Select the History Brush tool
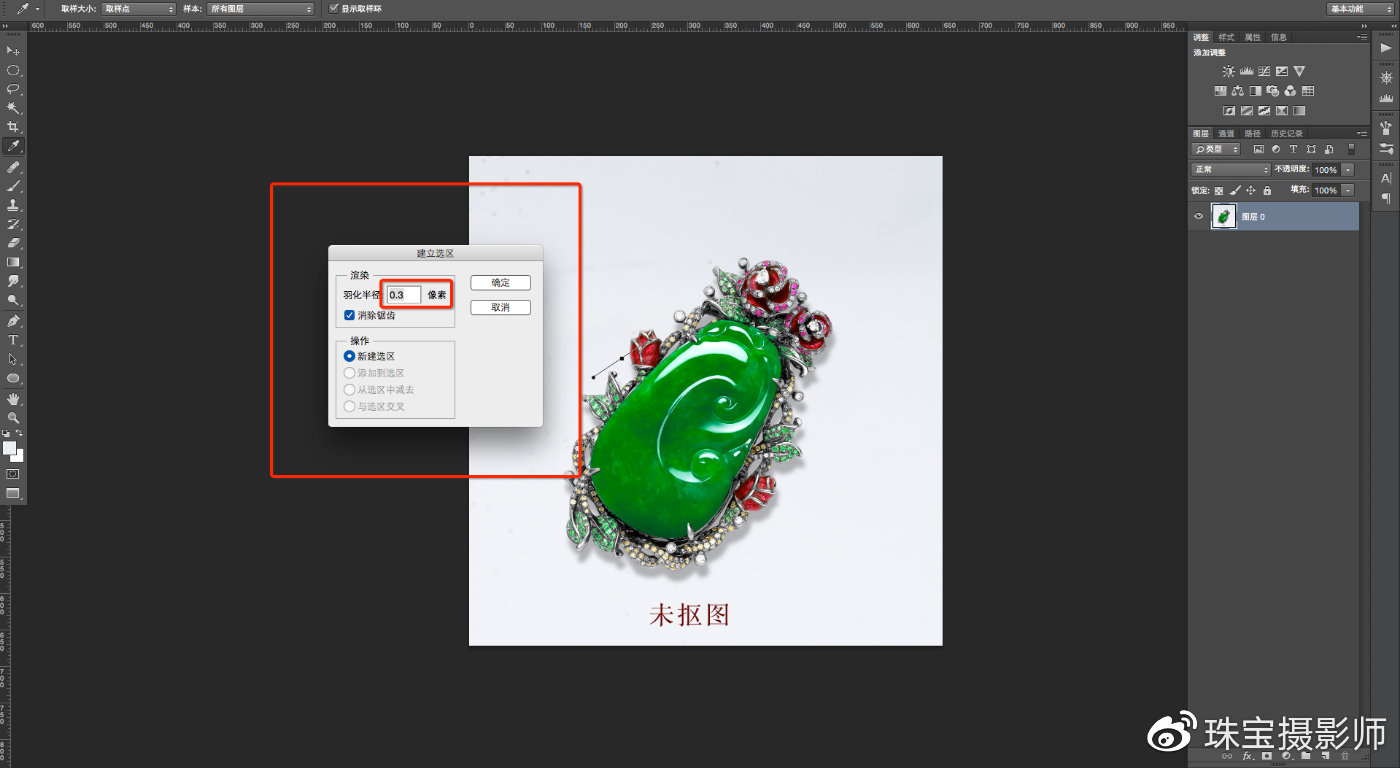This screenshot has height=768, width=1400. point(13,224)
